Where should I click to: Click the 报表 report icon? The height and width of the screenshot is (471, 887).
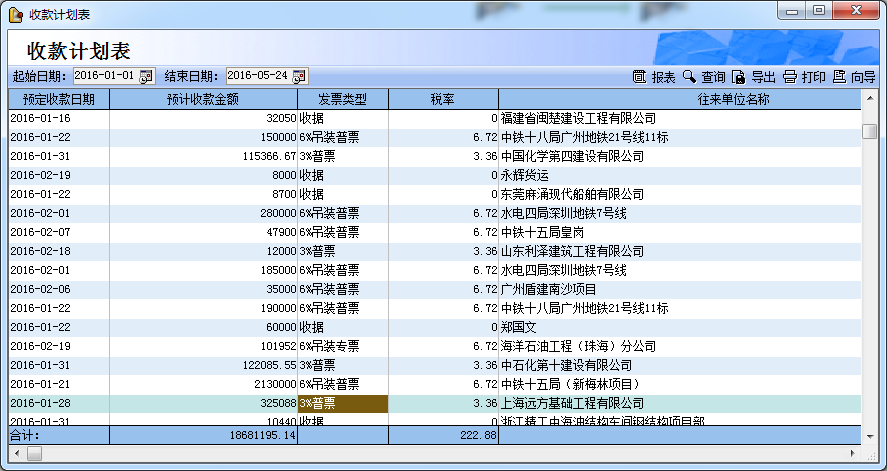pos(640,77)
